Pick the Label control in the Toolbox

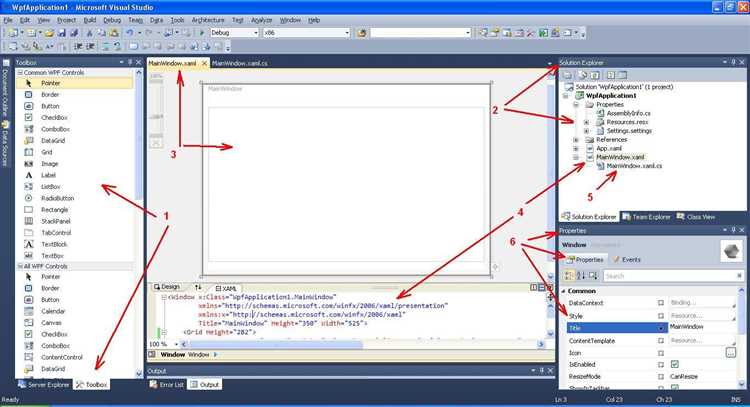(75, 175)
